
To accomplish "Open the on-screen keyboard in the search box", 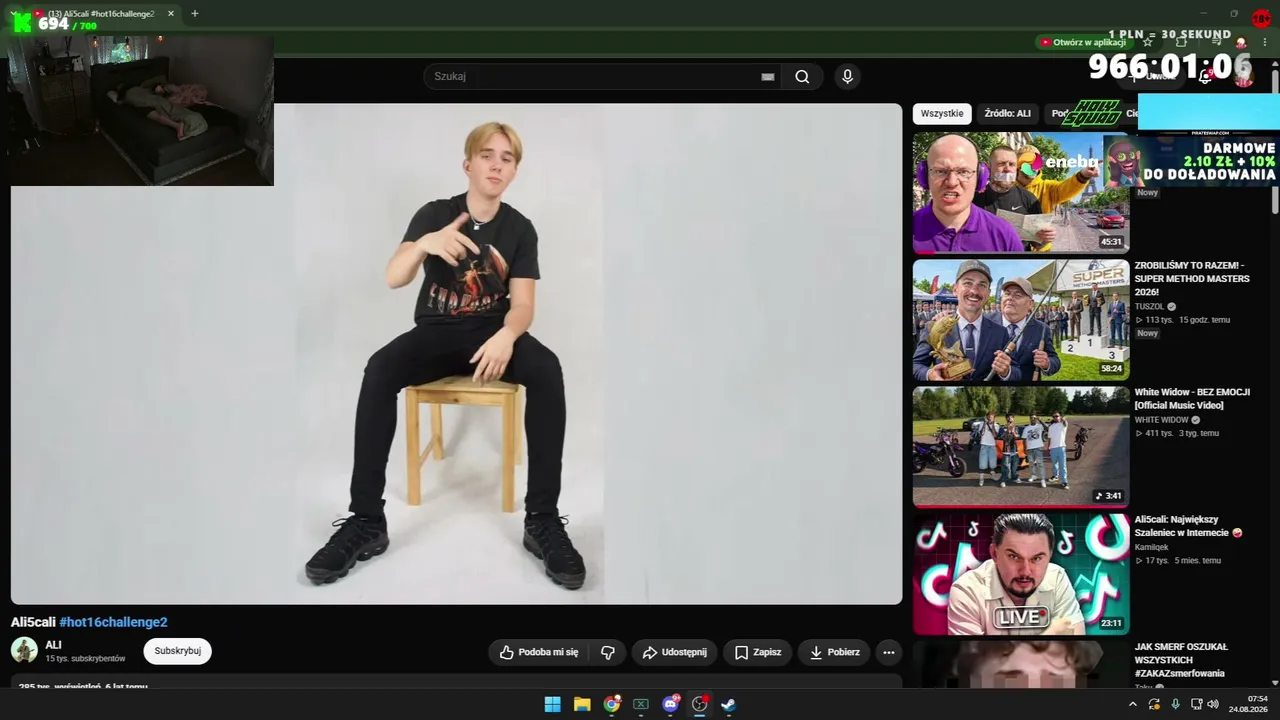I will (767, 77).
